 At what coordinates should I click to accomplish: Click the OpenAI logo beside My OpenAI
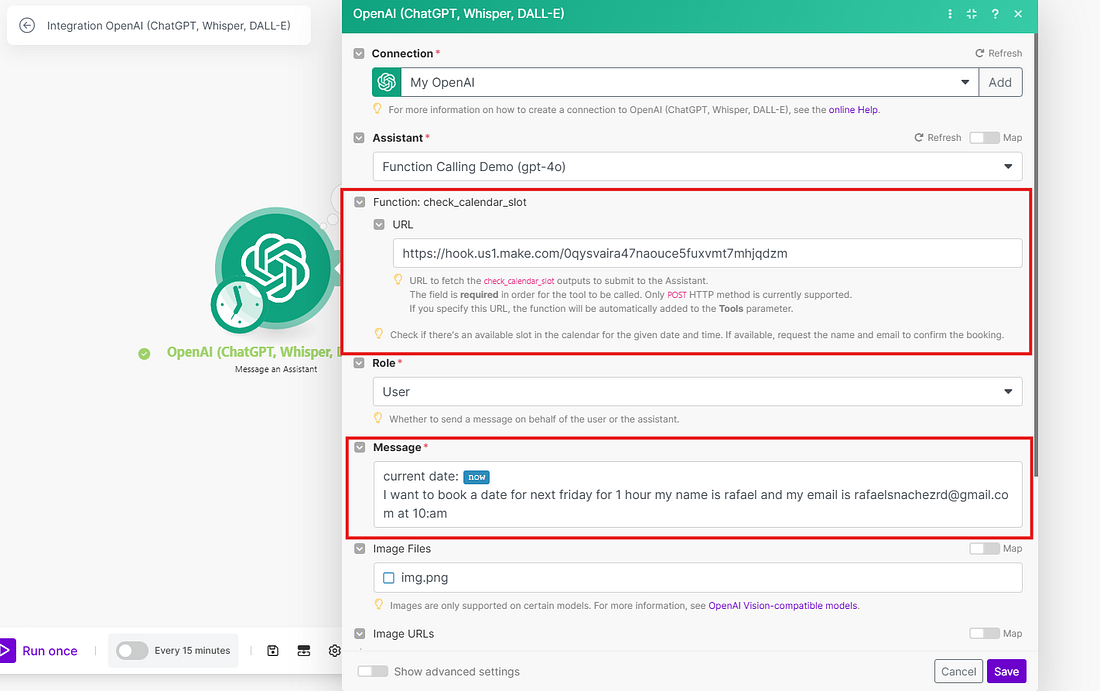coord(387,82)
